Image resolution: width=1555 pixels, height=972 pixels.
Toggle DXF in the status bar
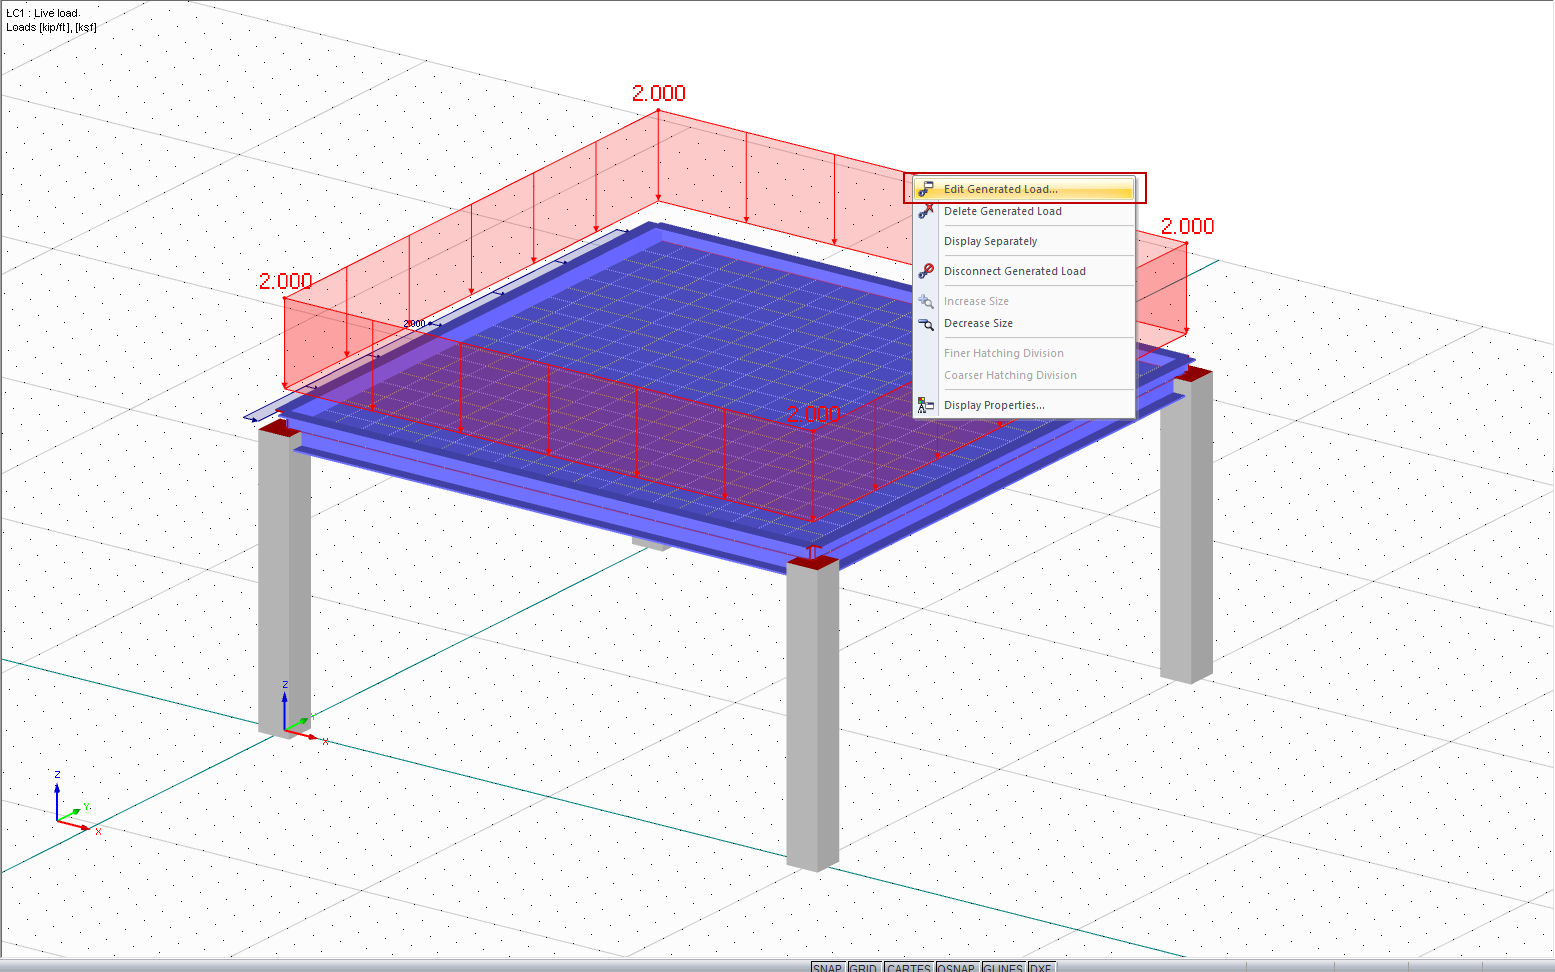(x=1041, y=967)
